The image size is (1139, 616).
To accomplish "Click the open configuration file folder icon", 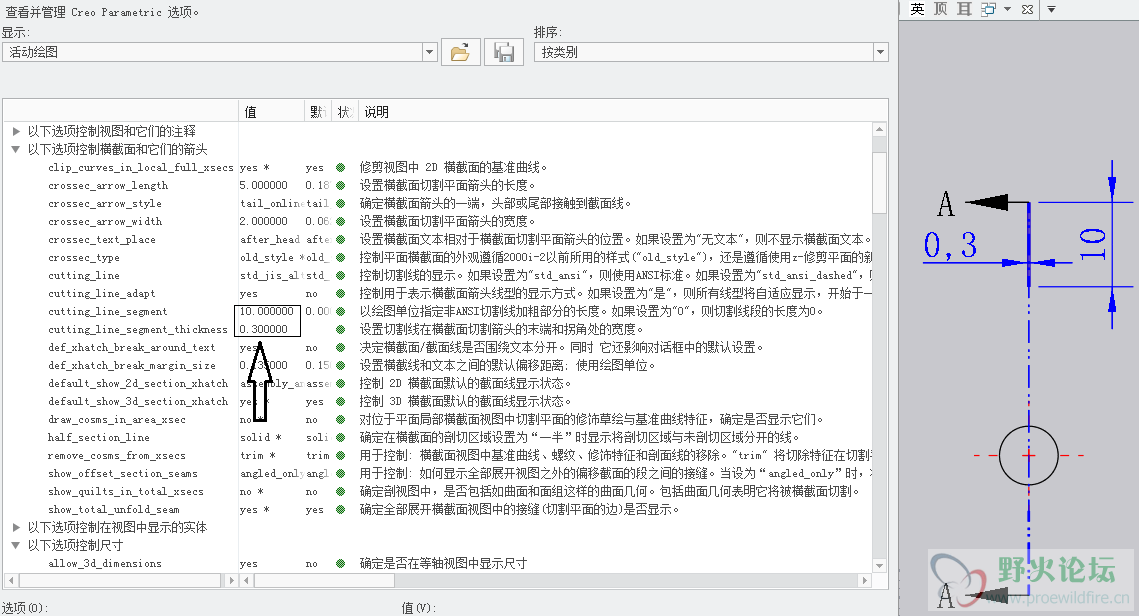I will click(461, 52).
